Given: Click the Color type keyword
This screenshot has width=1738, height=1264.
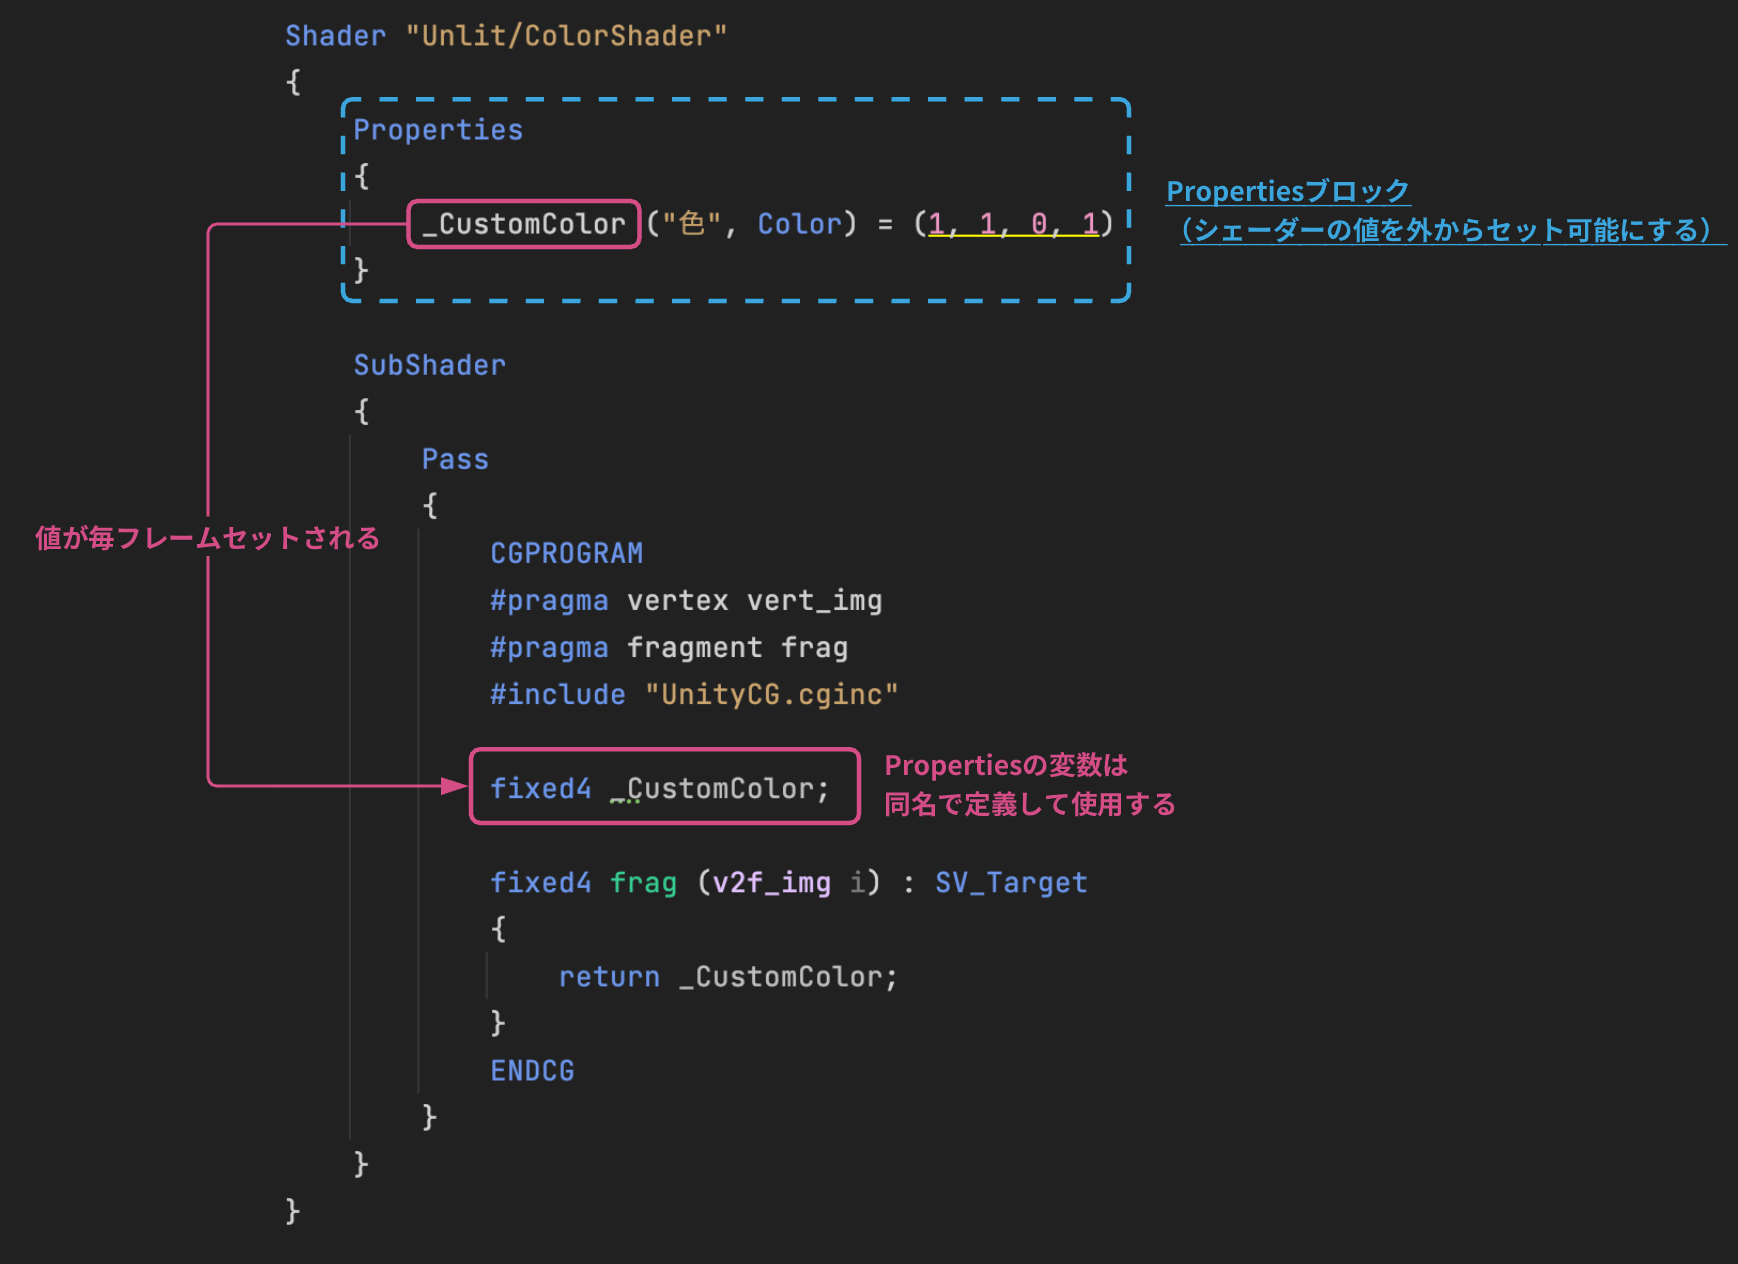Looking at the screenshot, I should pyautogui.click(x=800, y=224).
